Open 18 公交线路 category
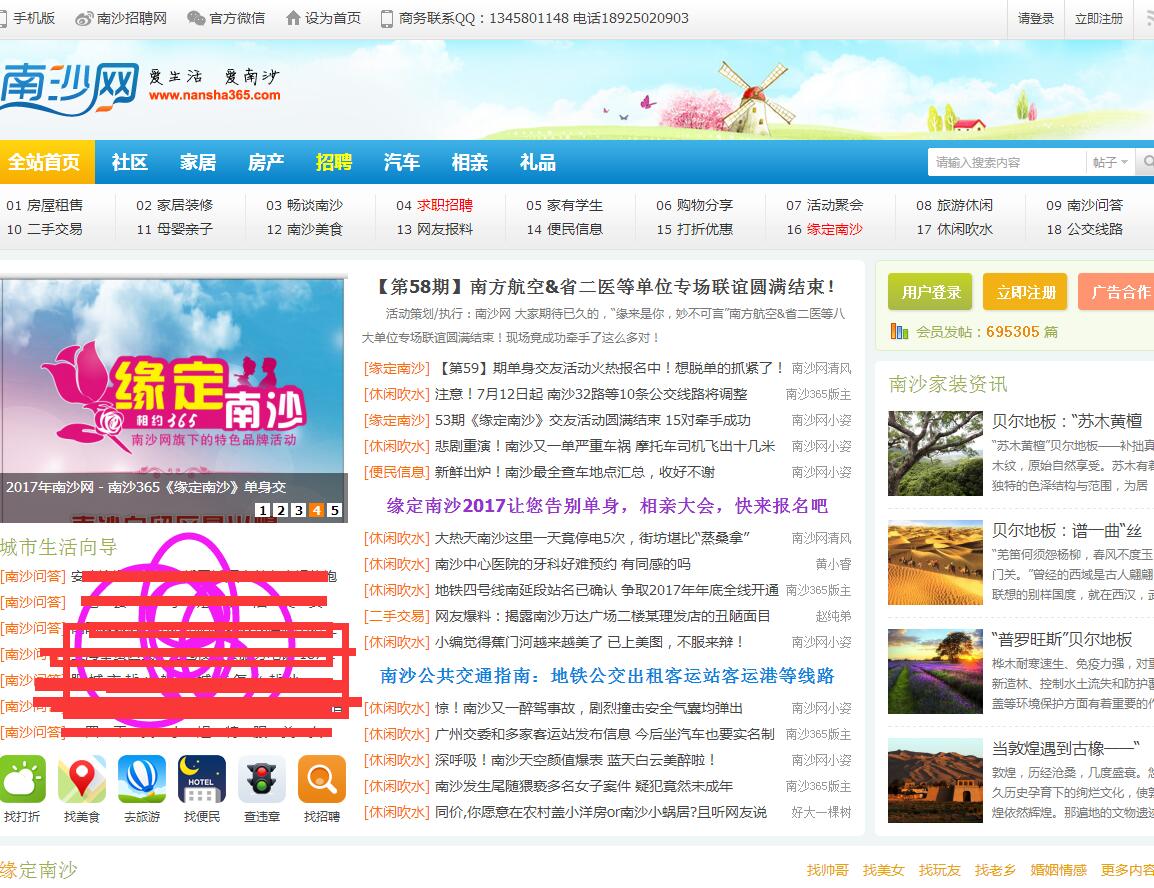 [1085, 229]
